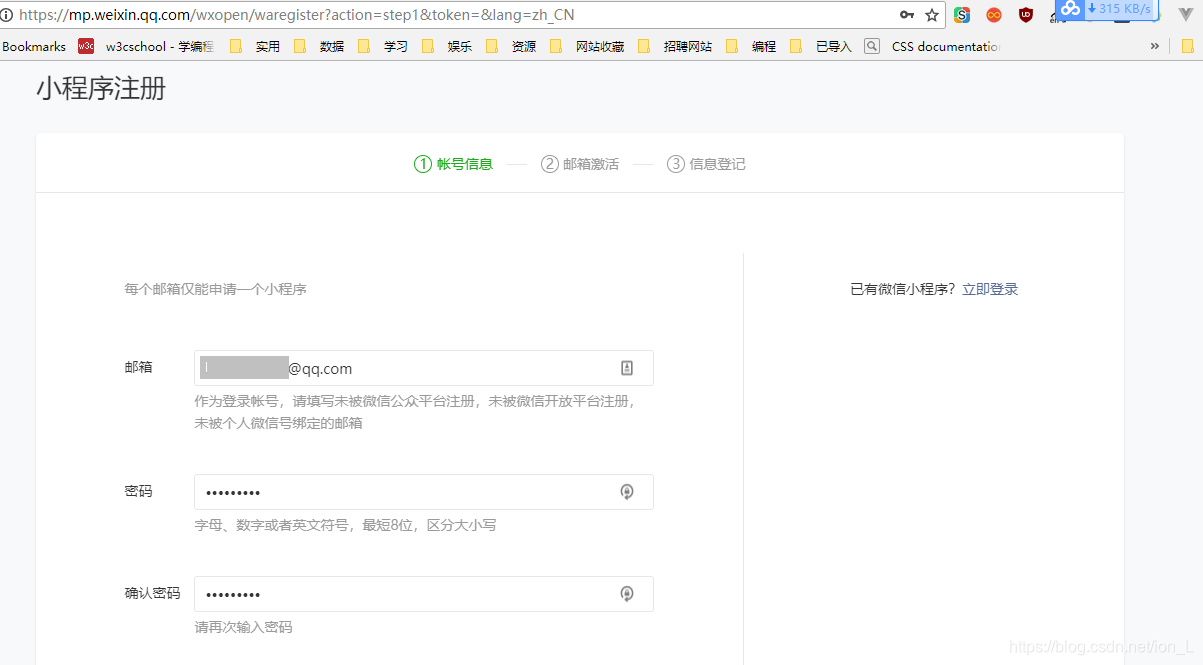Bookmark this page with the star icon
Image resolution: width=1203 pixels, height=665 pixels.
point(932,15)
